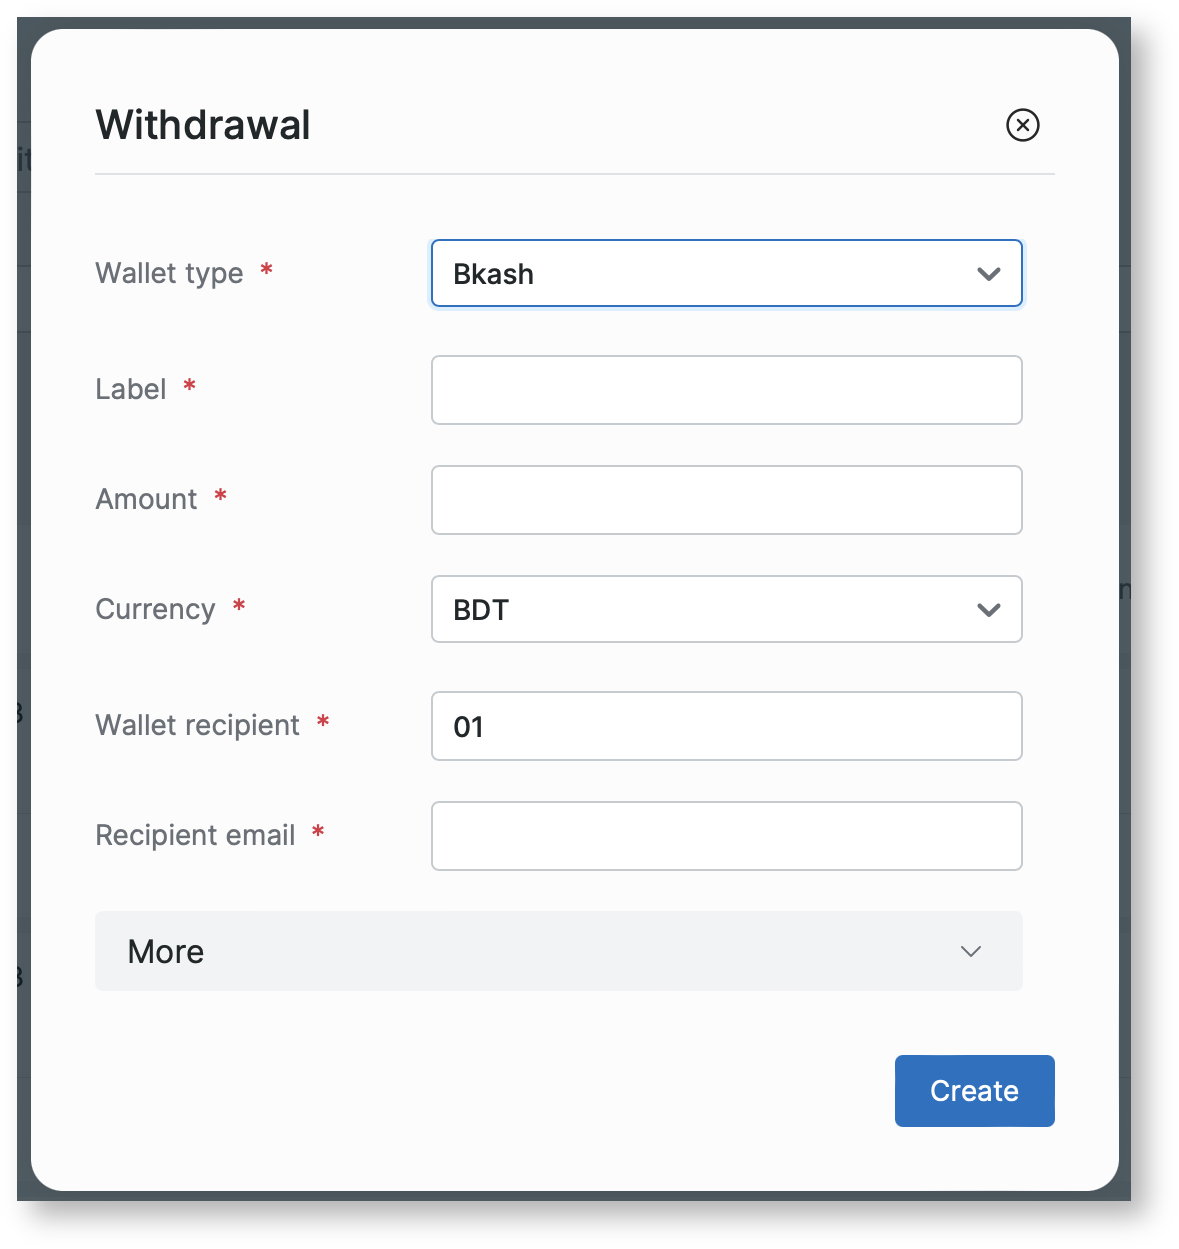
Task: Click the Currency field label
Action: click(155, 609)
